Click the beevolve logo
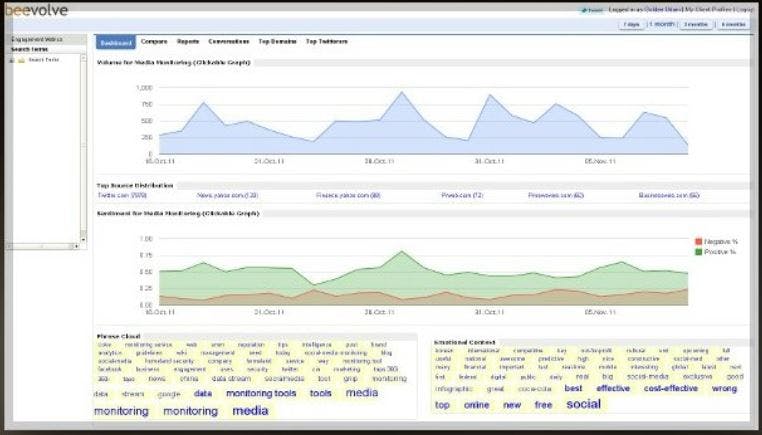Screen dimensions: 762x435 coord(37,10)
